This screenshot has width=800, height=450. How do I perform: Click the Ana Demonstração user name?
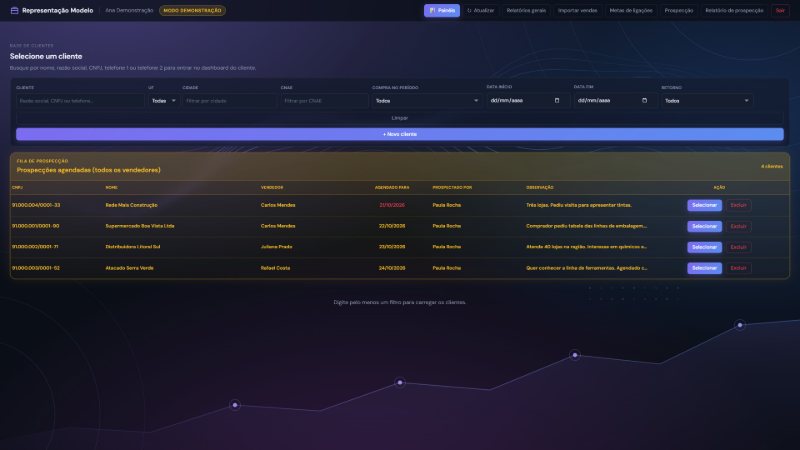[129, 10]
